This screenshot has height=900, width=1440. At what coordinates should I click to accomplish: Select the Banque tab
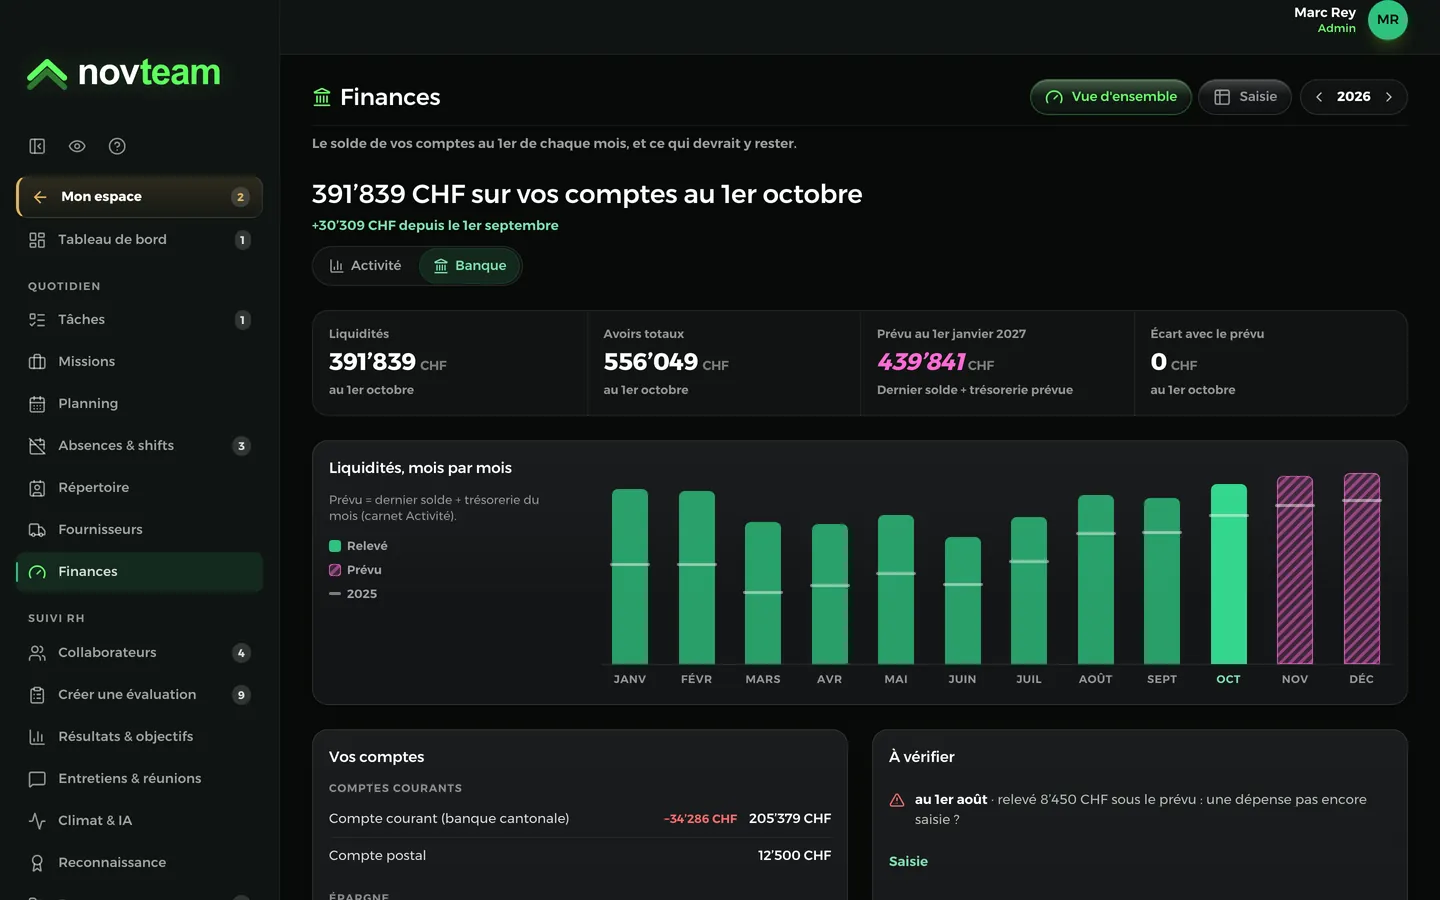coord(470,266)
